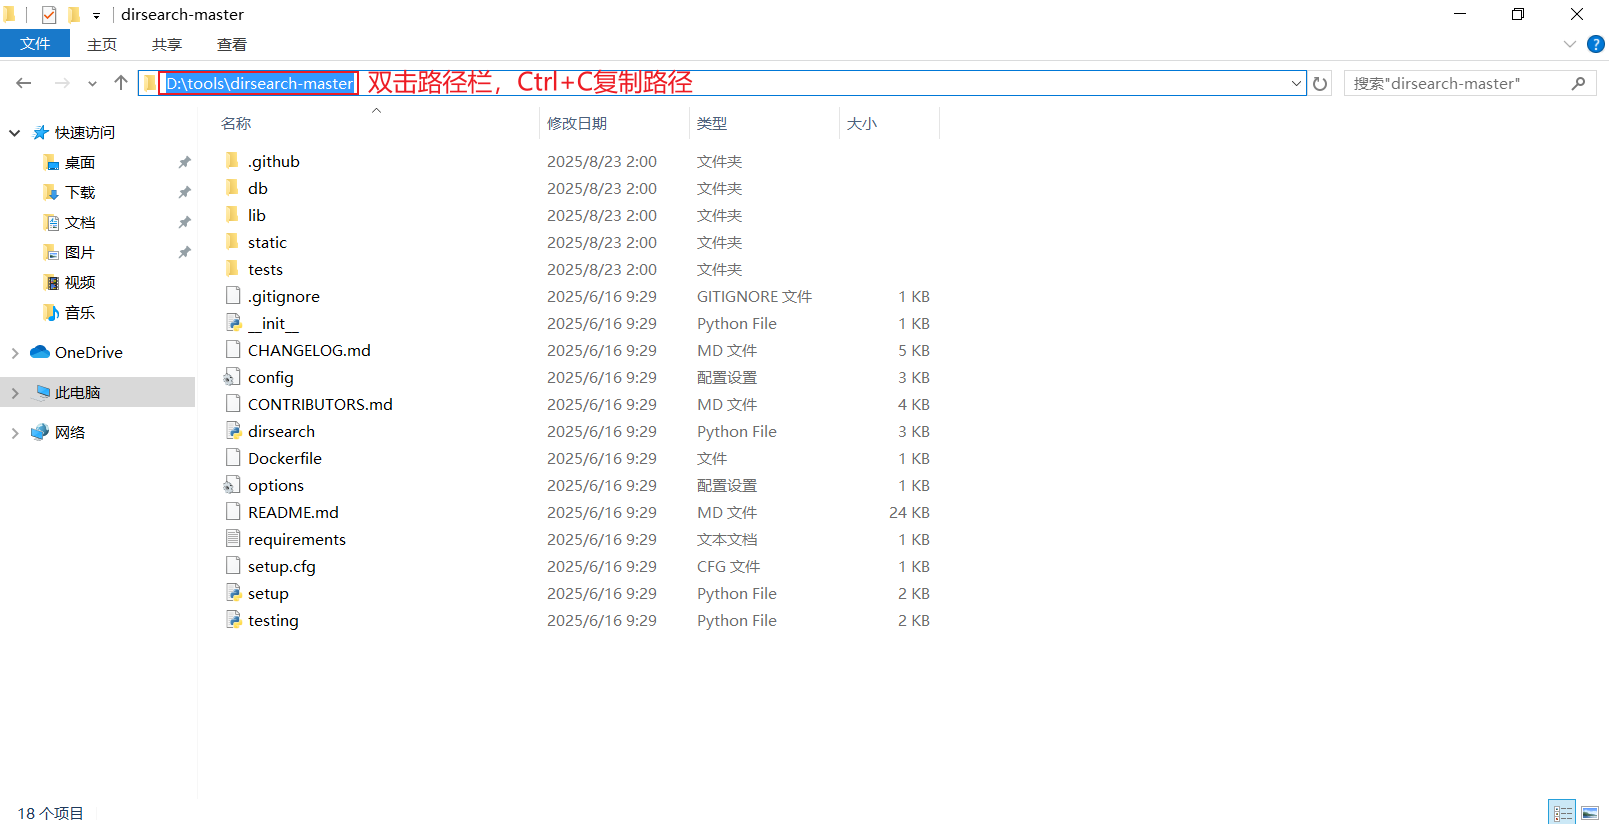This screenshot has width=1609, height=824.
Task: Select the dirsearch Python file icon
Action: point(233,431)
